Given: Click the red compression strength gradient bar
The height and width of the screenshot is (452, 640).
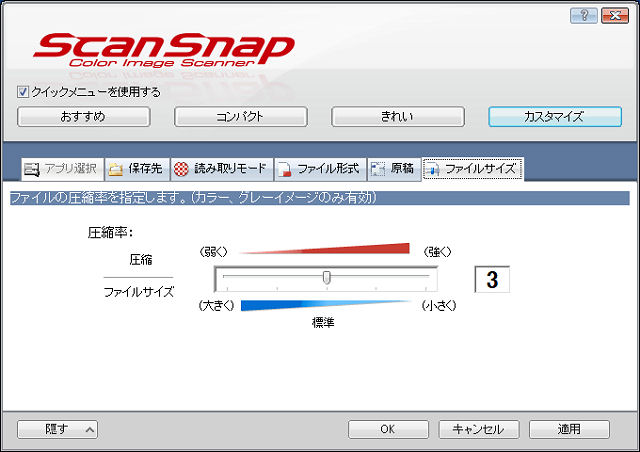Looking at the screenshot, I should tap(324, 249).
